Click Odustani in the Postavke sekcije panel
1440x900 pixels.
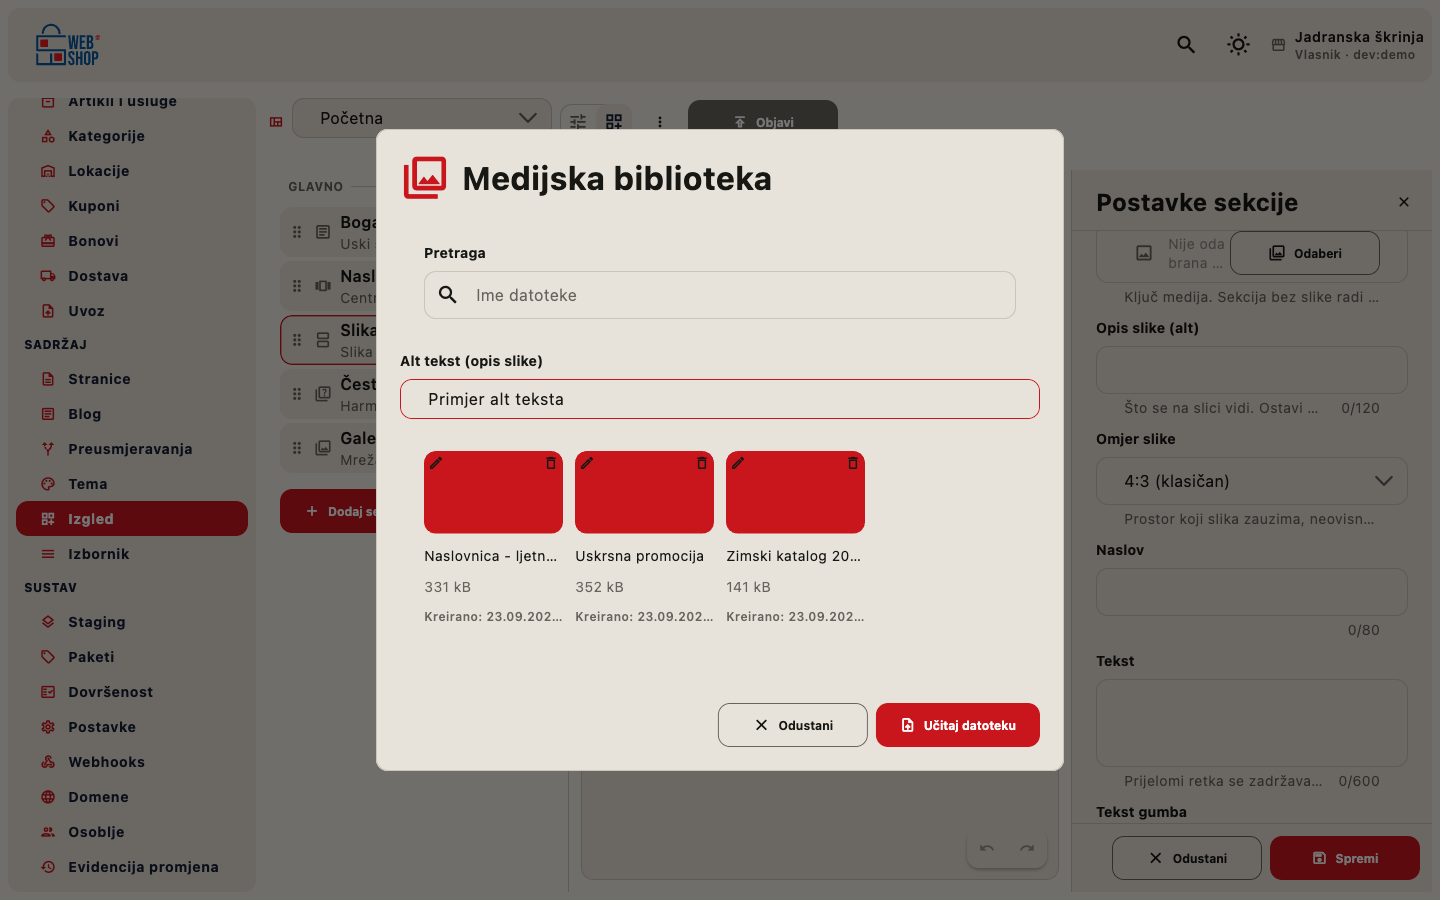pos(1187,858)
